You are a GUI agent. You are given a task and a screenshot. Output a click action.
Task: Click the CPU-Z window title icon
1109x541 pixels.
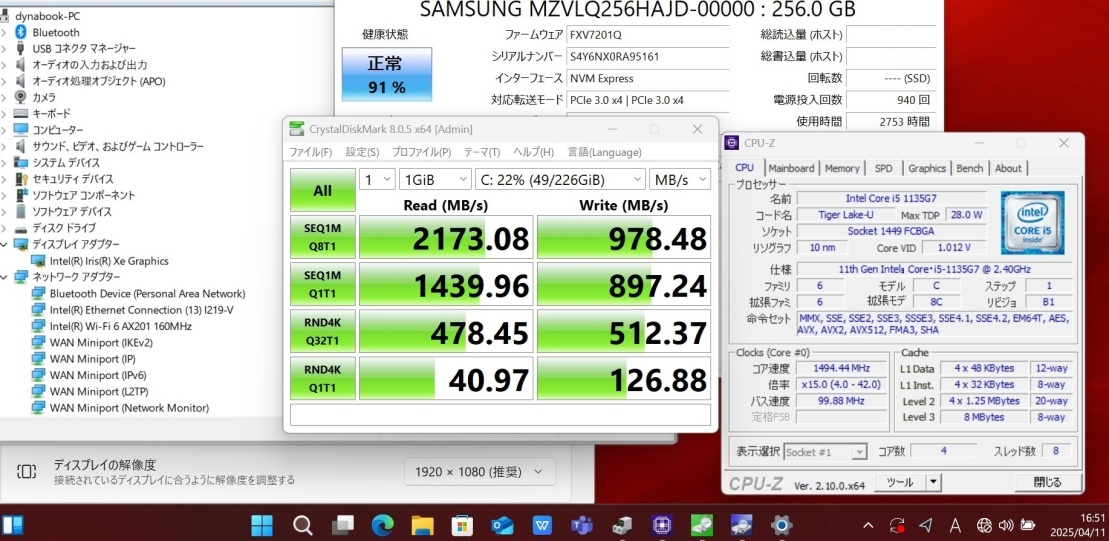(x=733, y=144)
